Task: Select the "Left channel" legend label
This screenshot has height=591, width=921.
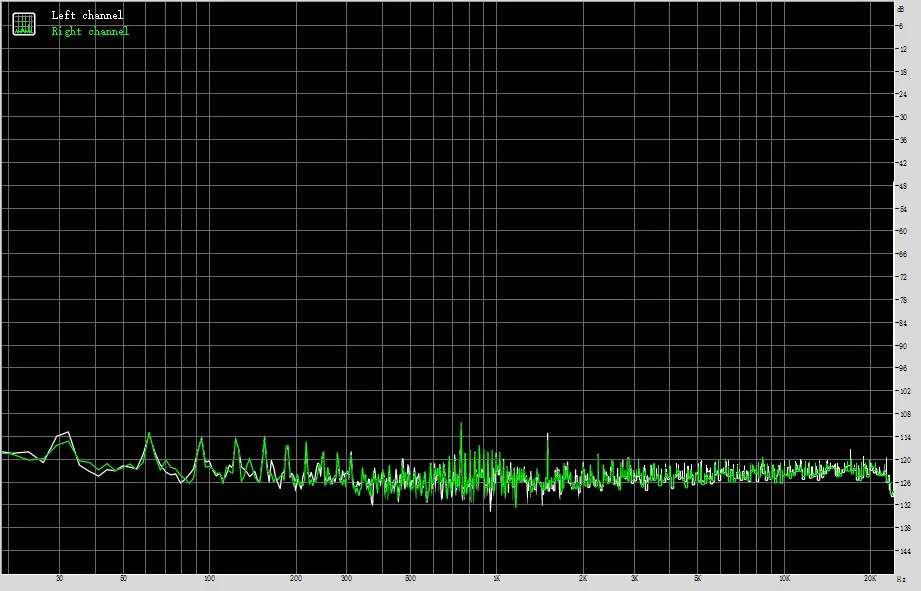Action: 87,15
